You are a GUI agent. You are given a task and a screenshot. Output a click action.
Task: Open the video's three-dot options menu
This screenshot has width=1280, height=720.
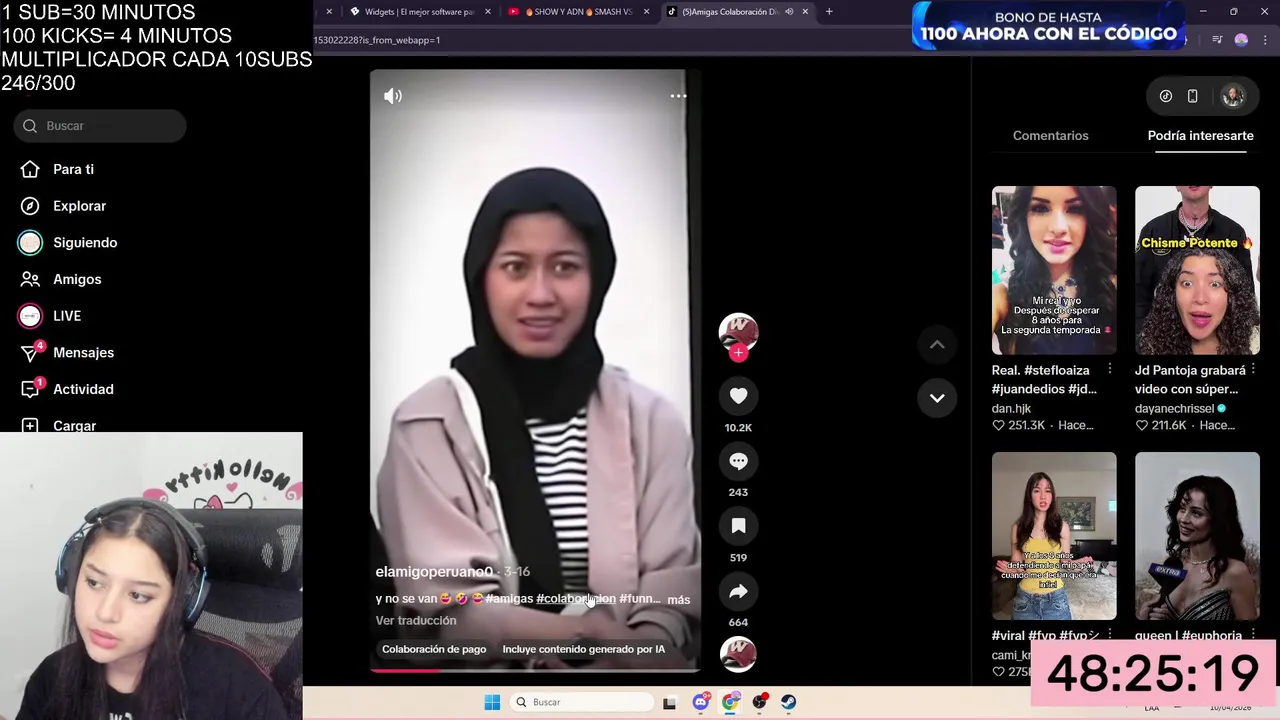click(678, 96)
